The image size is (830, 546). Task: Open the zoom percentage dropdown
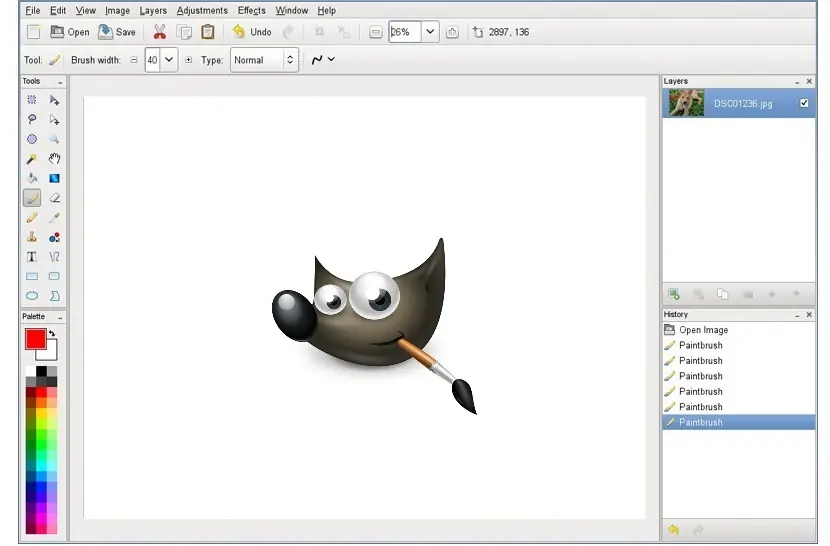tap(430, 32)
